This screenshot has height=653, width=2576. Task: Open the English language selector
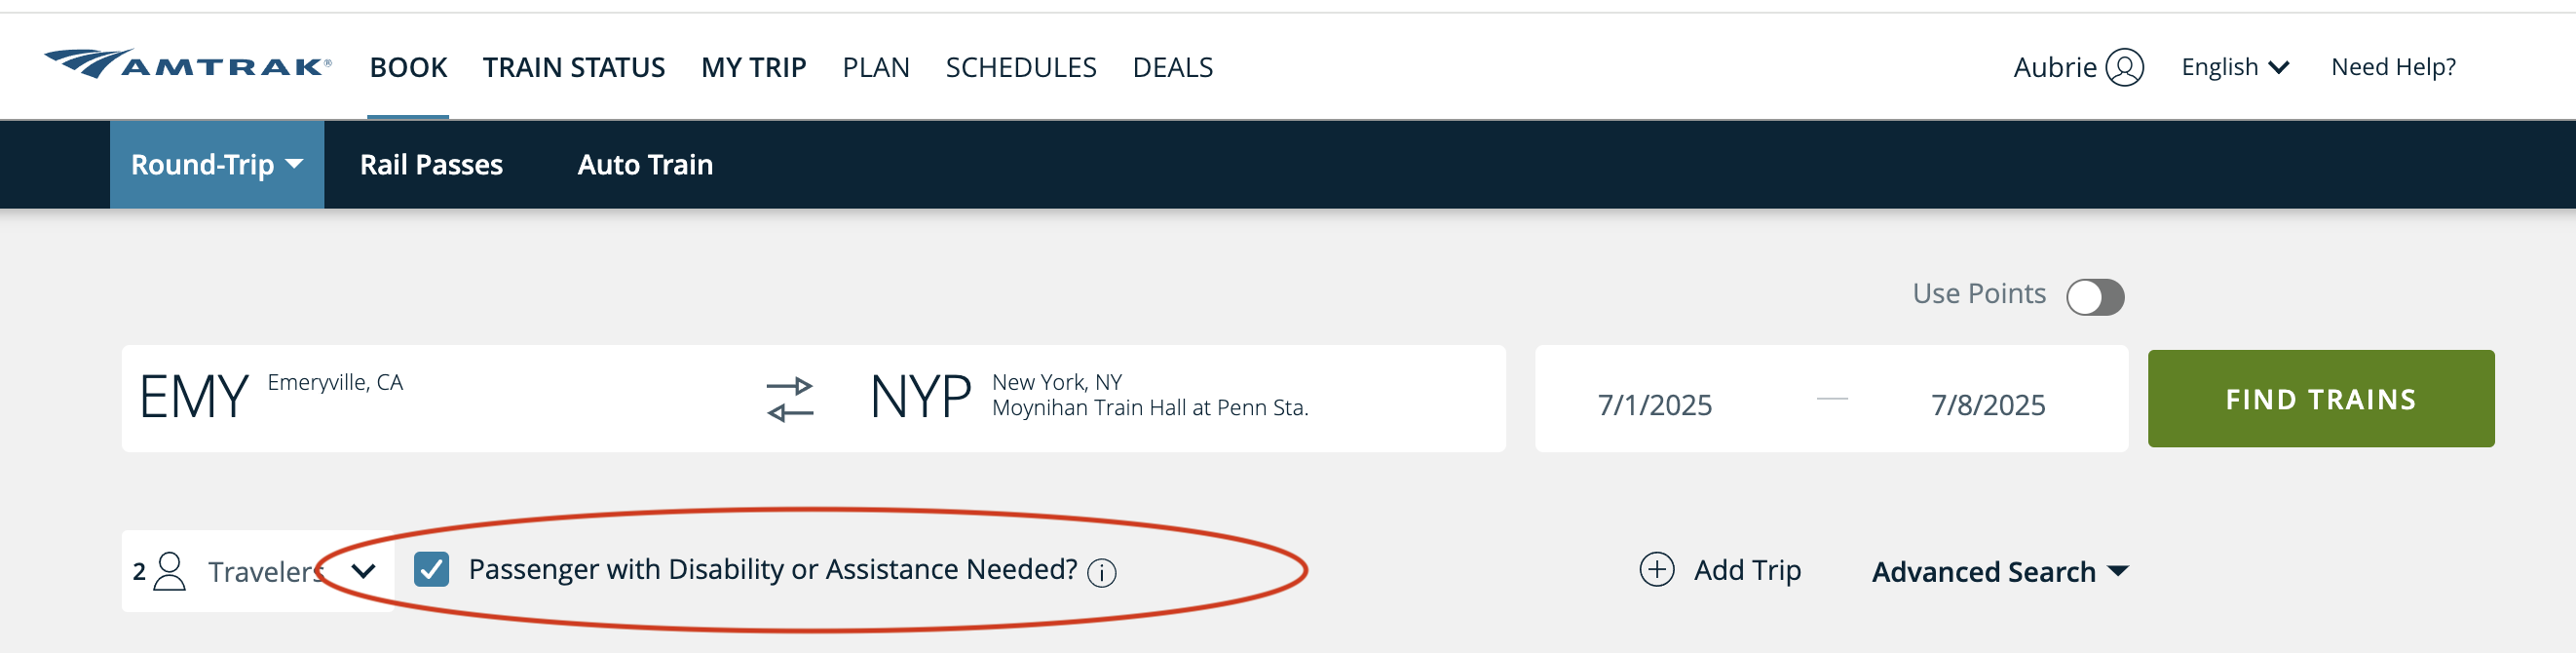click(x=2235, y=66)
